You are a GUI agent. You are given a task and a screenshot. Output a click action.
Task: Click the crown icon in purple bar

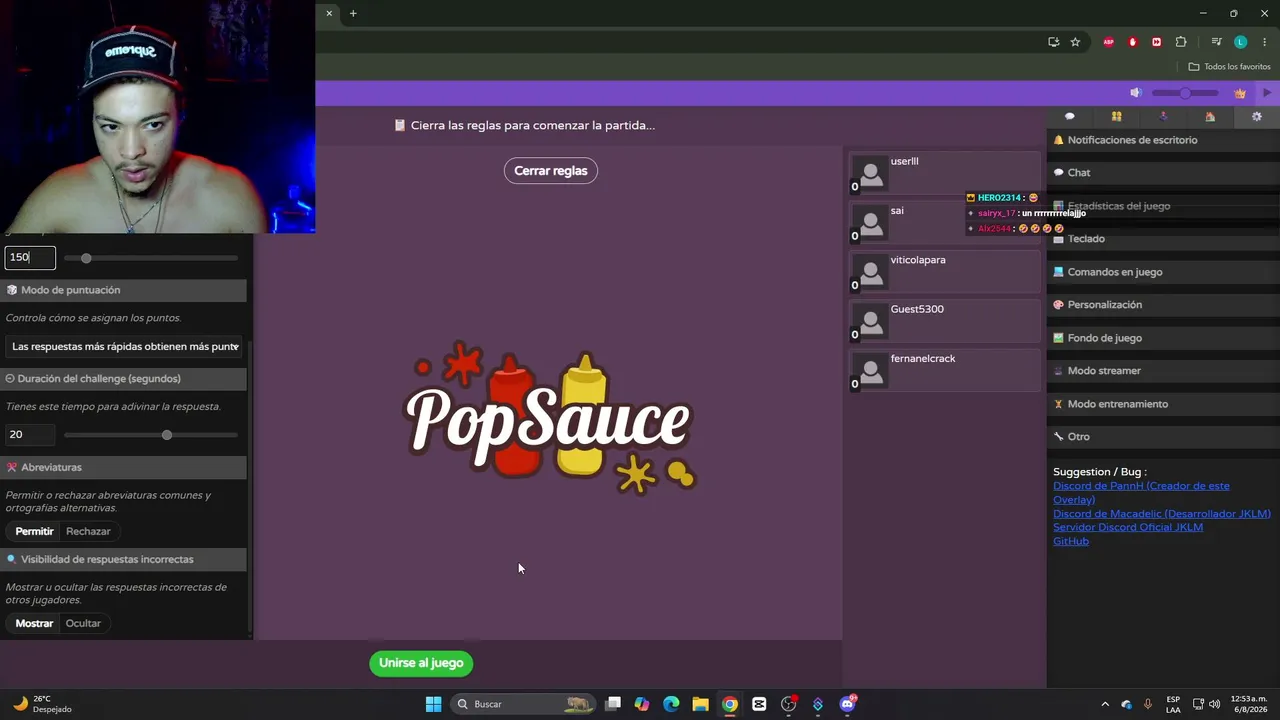[x=1240, y=93]
